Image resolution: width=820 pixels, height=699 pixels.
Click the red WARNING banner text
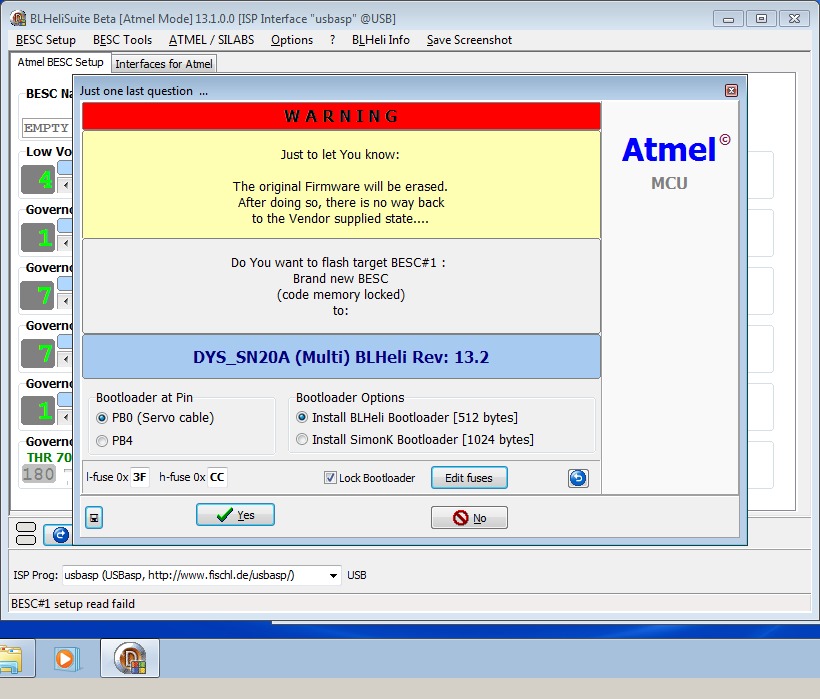click(x=341, y=116)
